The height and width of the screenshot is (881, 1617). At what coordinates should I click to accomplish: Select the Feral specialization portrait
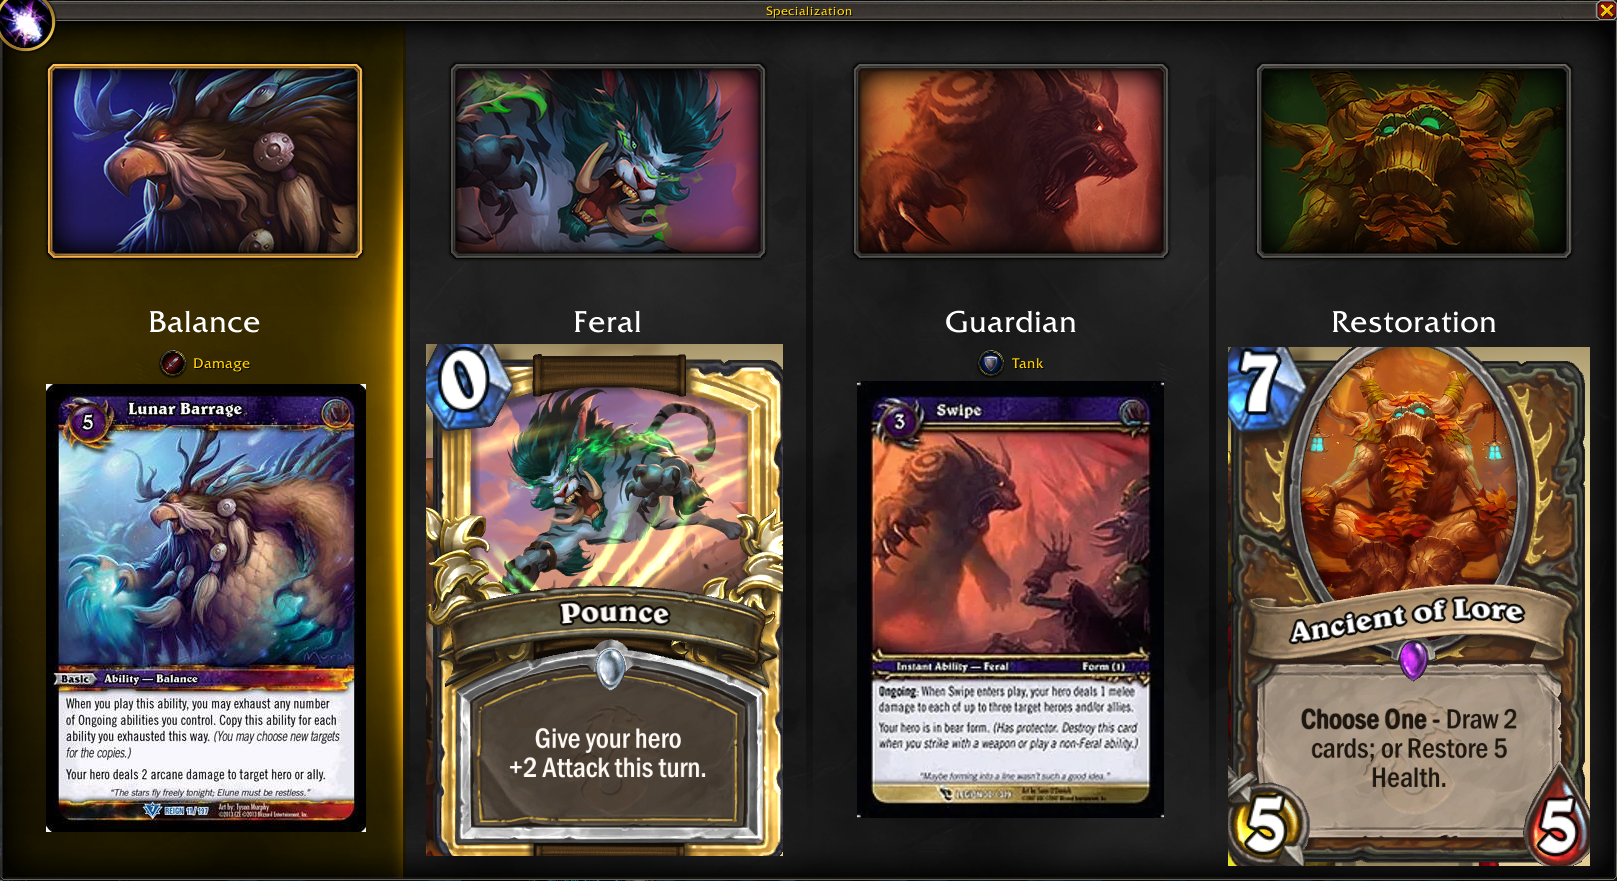coord(608,161)
